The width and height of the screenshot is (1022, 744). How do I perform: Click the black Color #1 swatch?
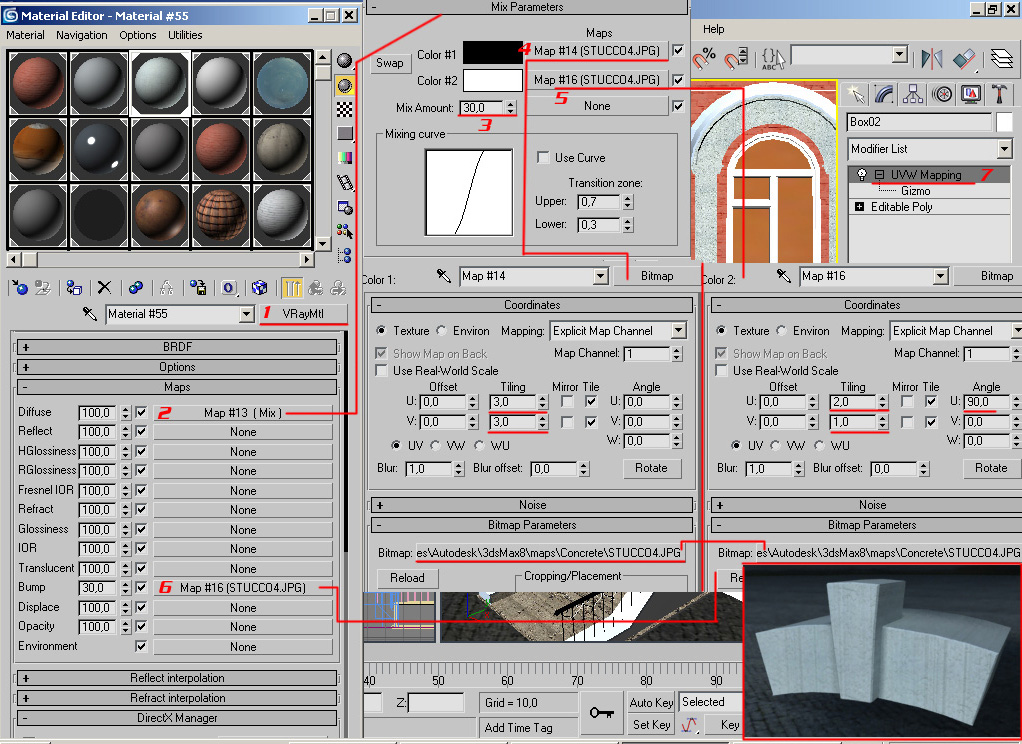pyautogui.click(x=492, y=54)
